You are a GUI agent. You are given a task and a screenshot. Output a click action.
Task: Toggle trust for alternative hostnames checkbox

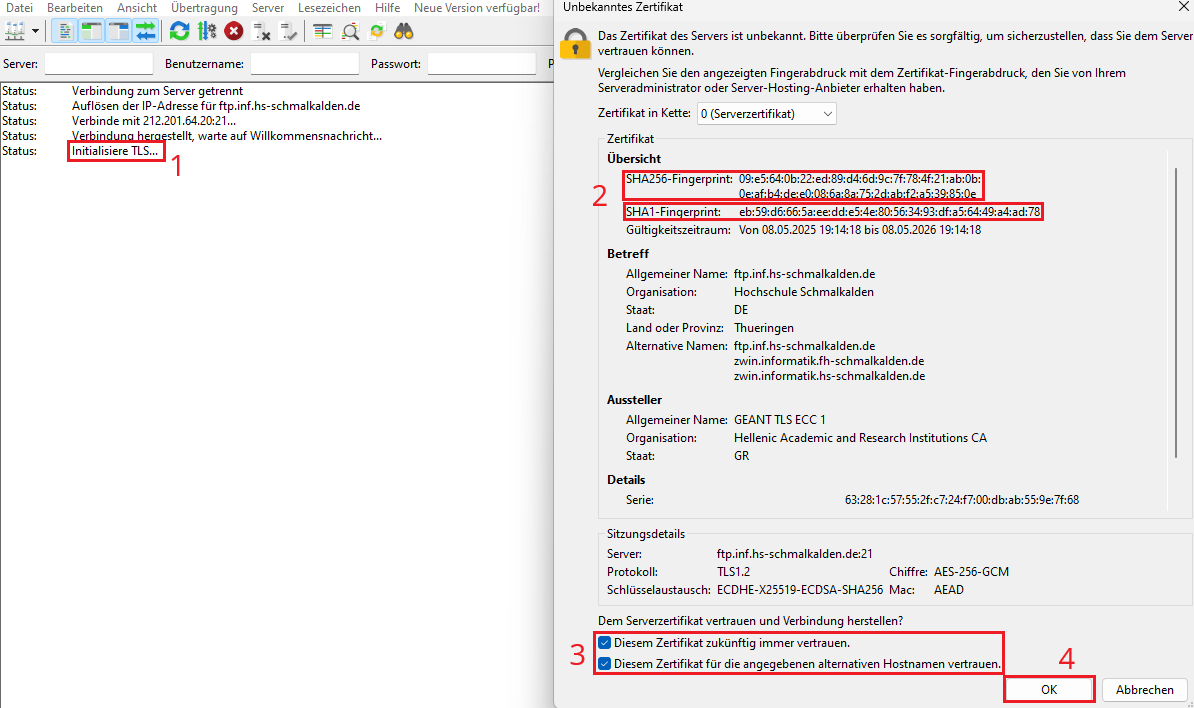pyautogui.click(x=604, y=664)
